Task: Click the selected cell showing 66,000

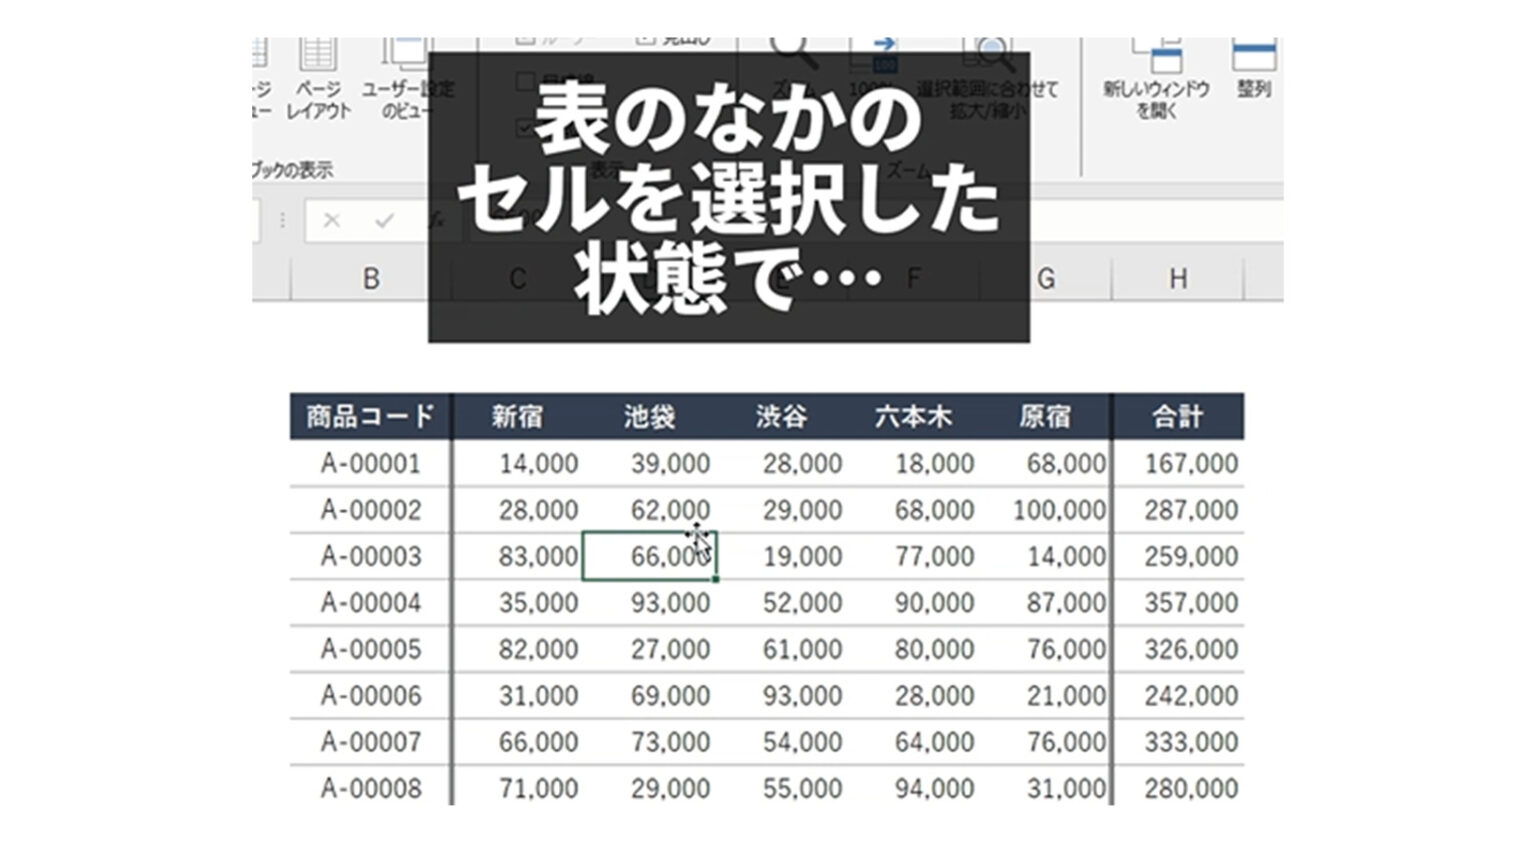Action: click(650, 556)
